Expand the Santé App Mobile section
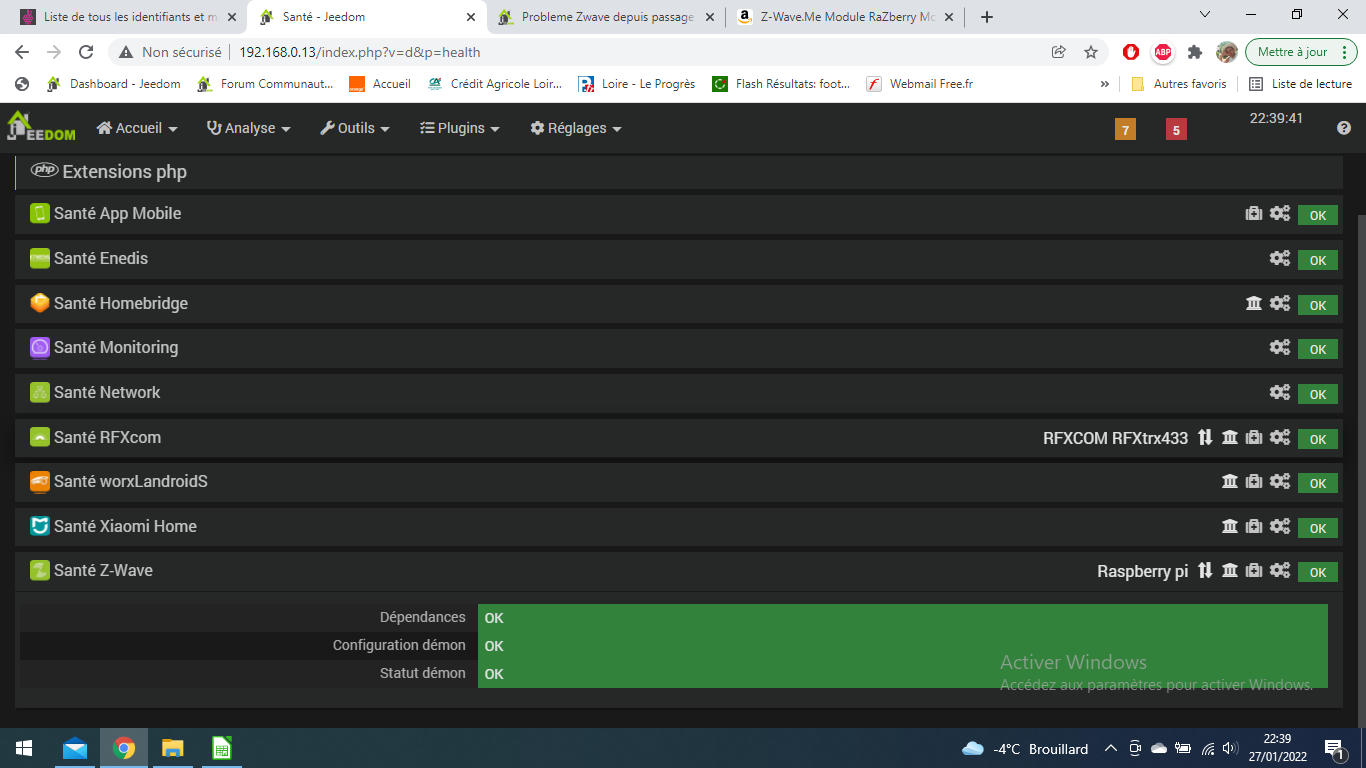 117,213
